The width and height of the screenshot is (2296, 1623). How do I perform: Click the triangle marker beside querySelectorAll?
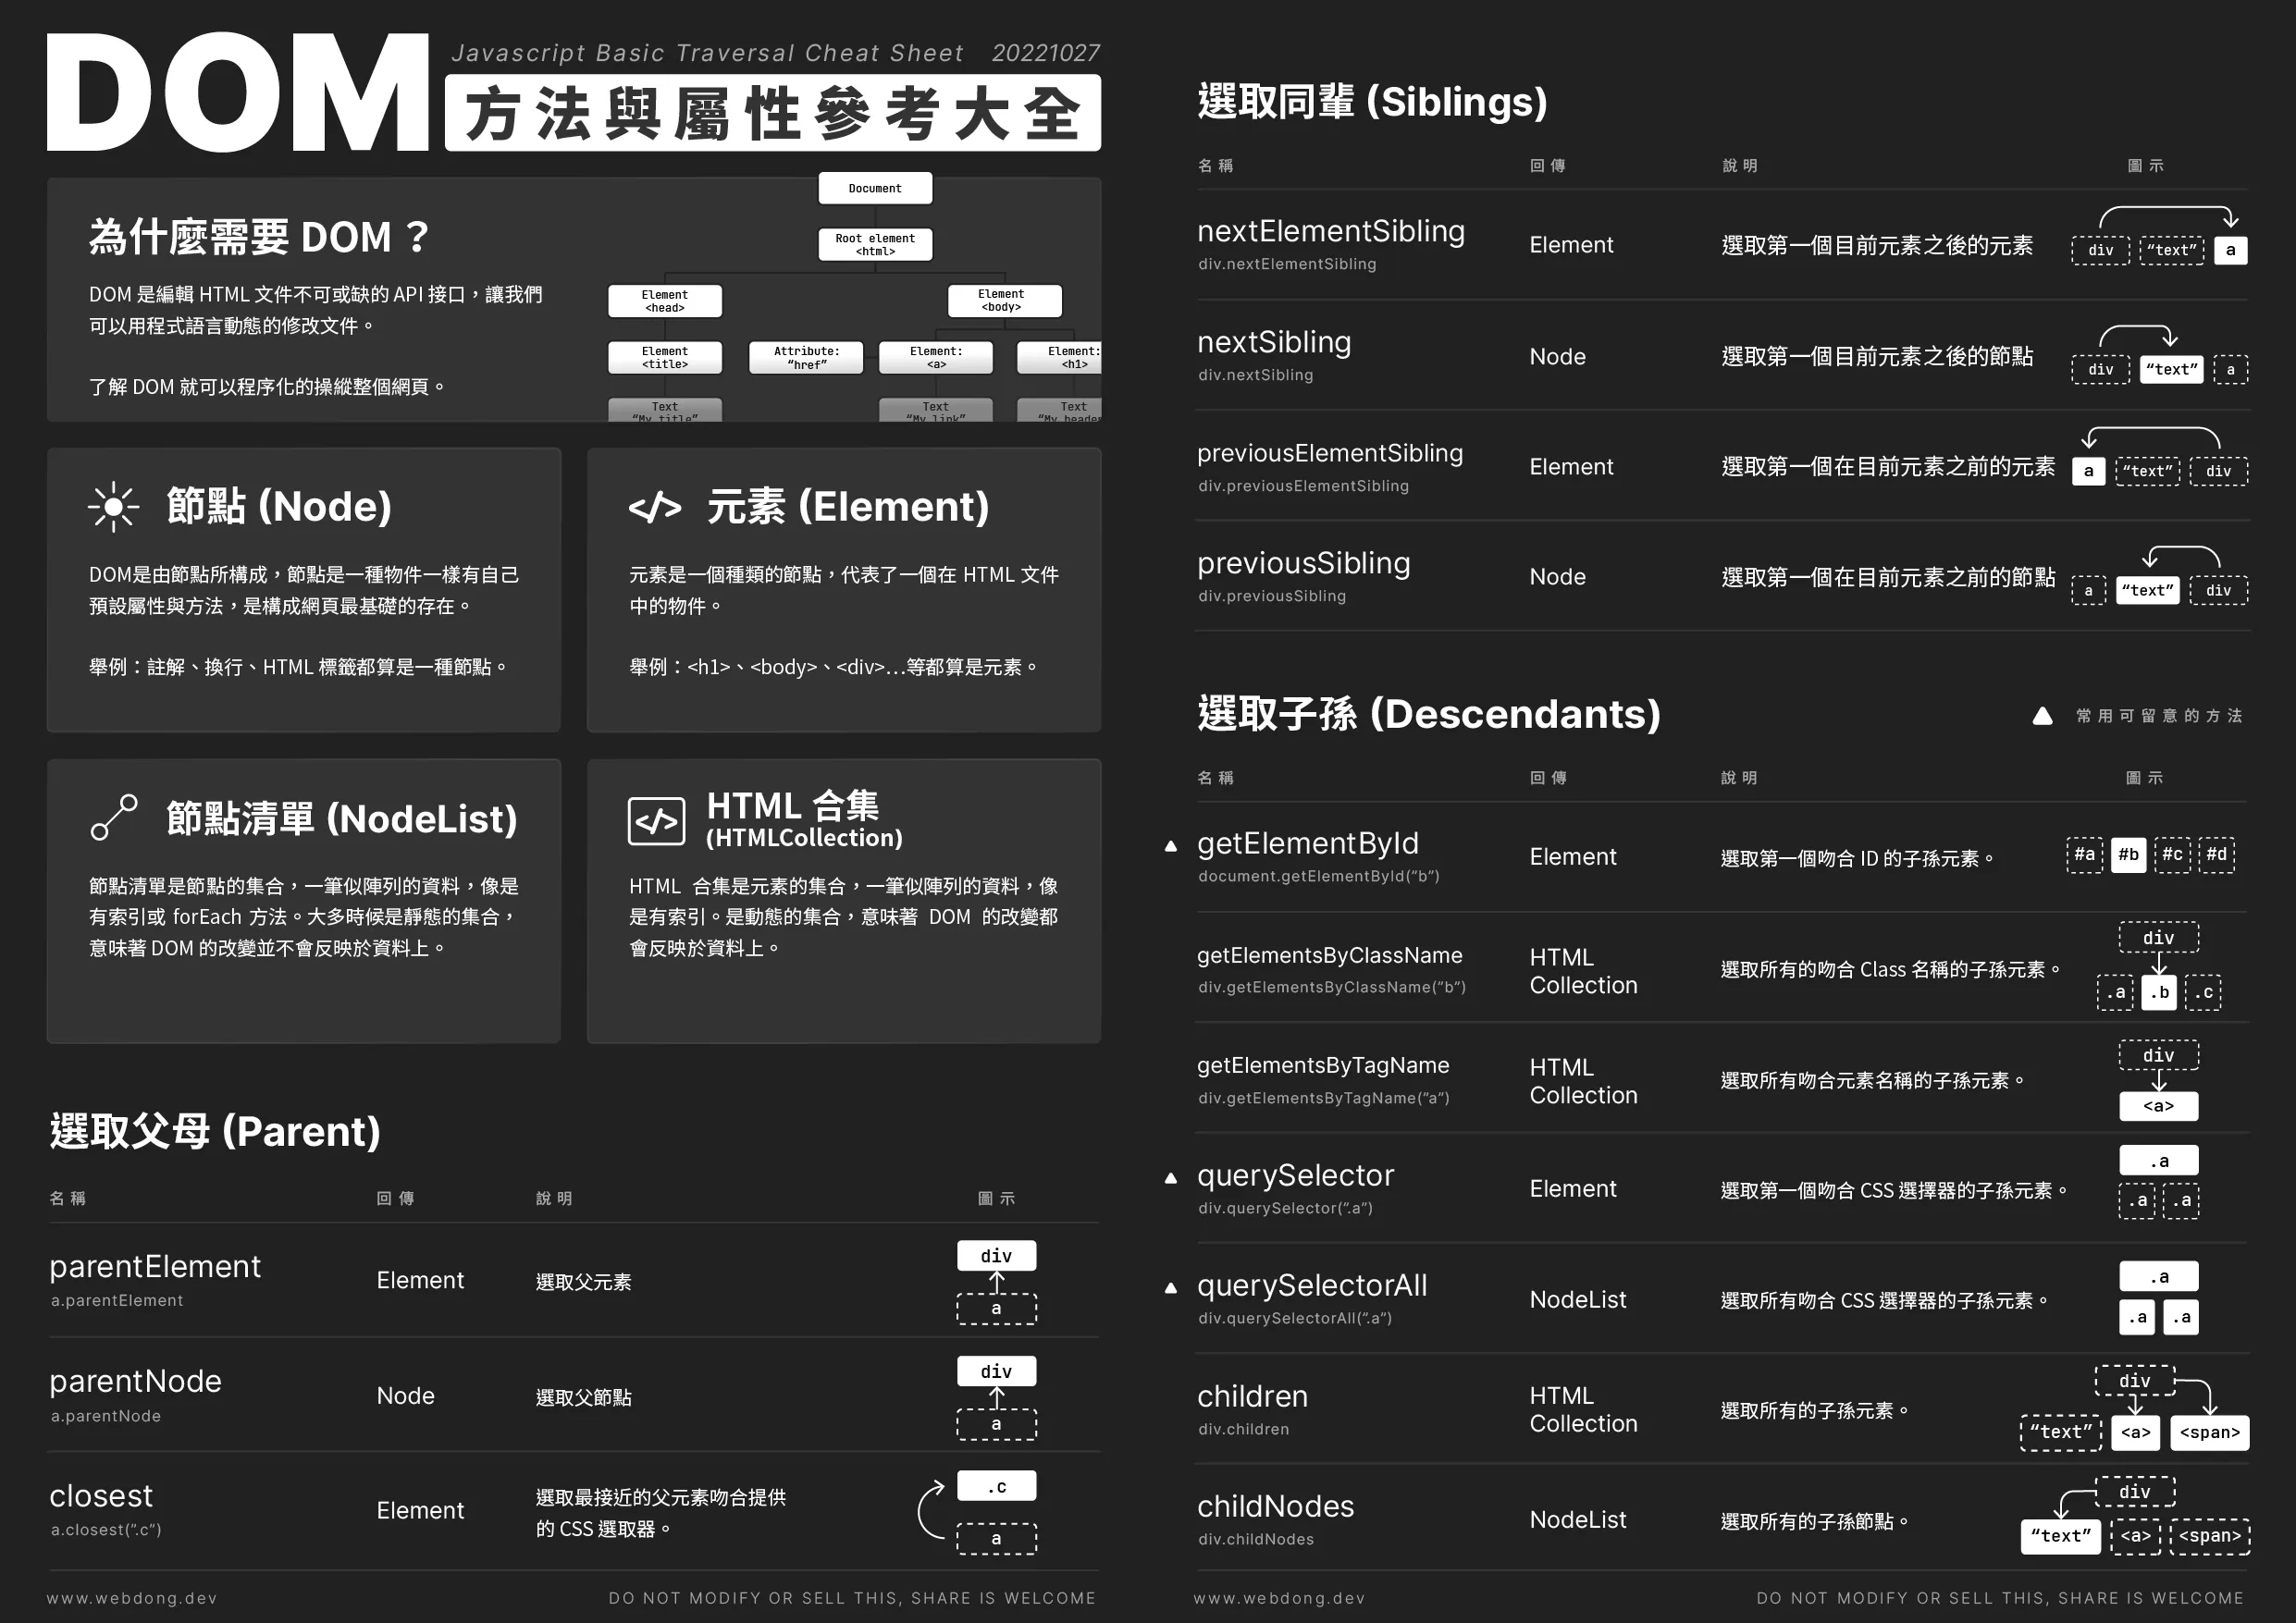[x=1171, y=1288]
